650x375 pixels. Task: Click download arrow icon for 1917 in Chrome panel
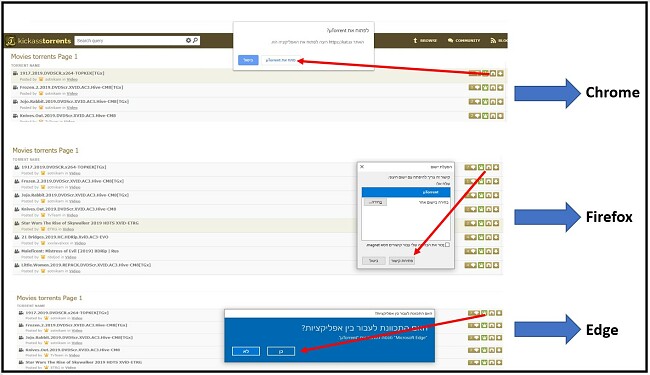pos(500,73)
